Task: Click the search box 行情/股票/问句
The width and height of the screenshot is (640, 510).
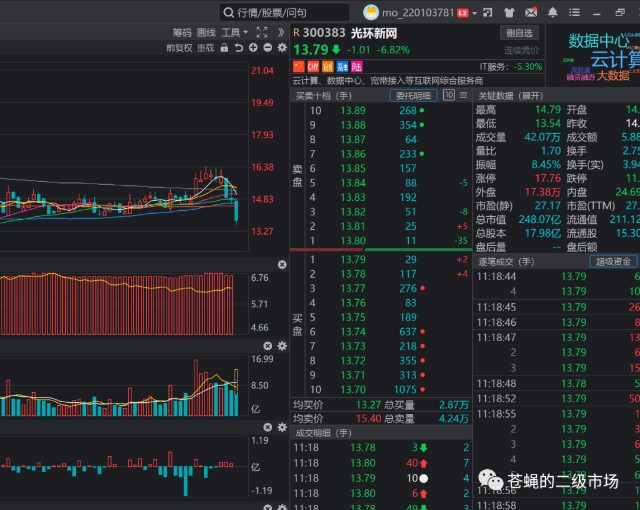Action: click(x=284, y=13)
